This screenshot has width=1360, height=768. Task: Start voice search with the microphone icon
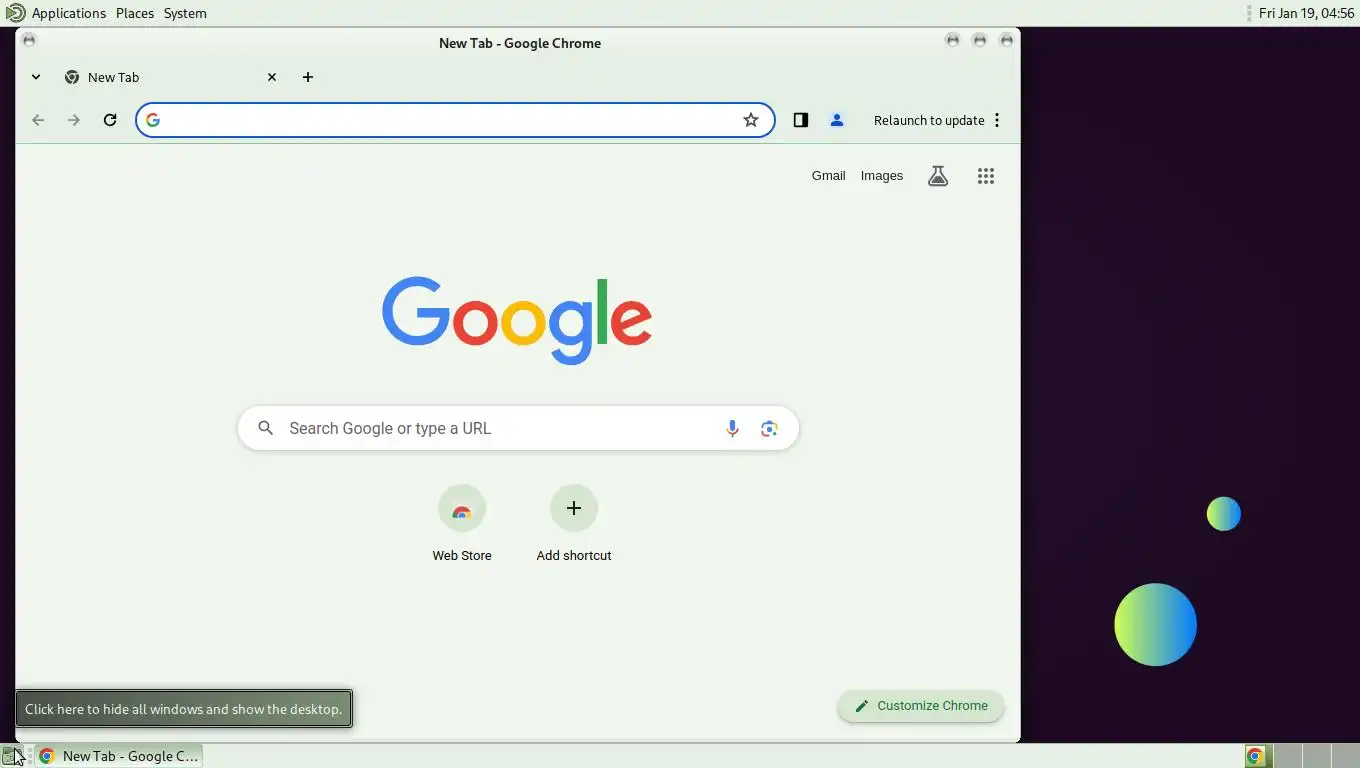[732, 428]
